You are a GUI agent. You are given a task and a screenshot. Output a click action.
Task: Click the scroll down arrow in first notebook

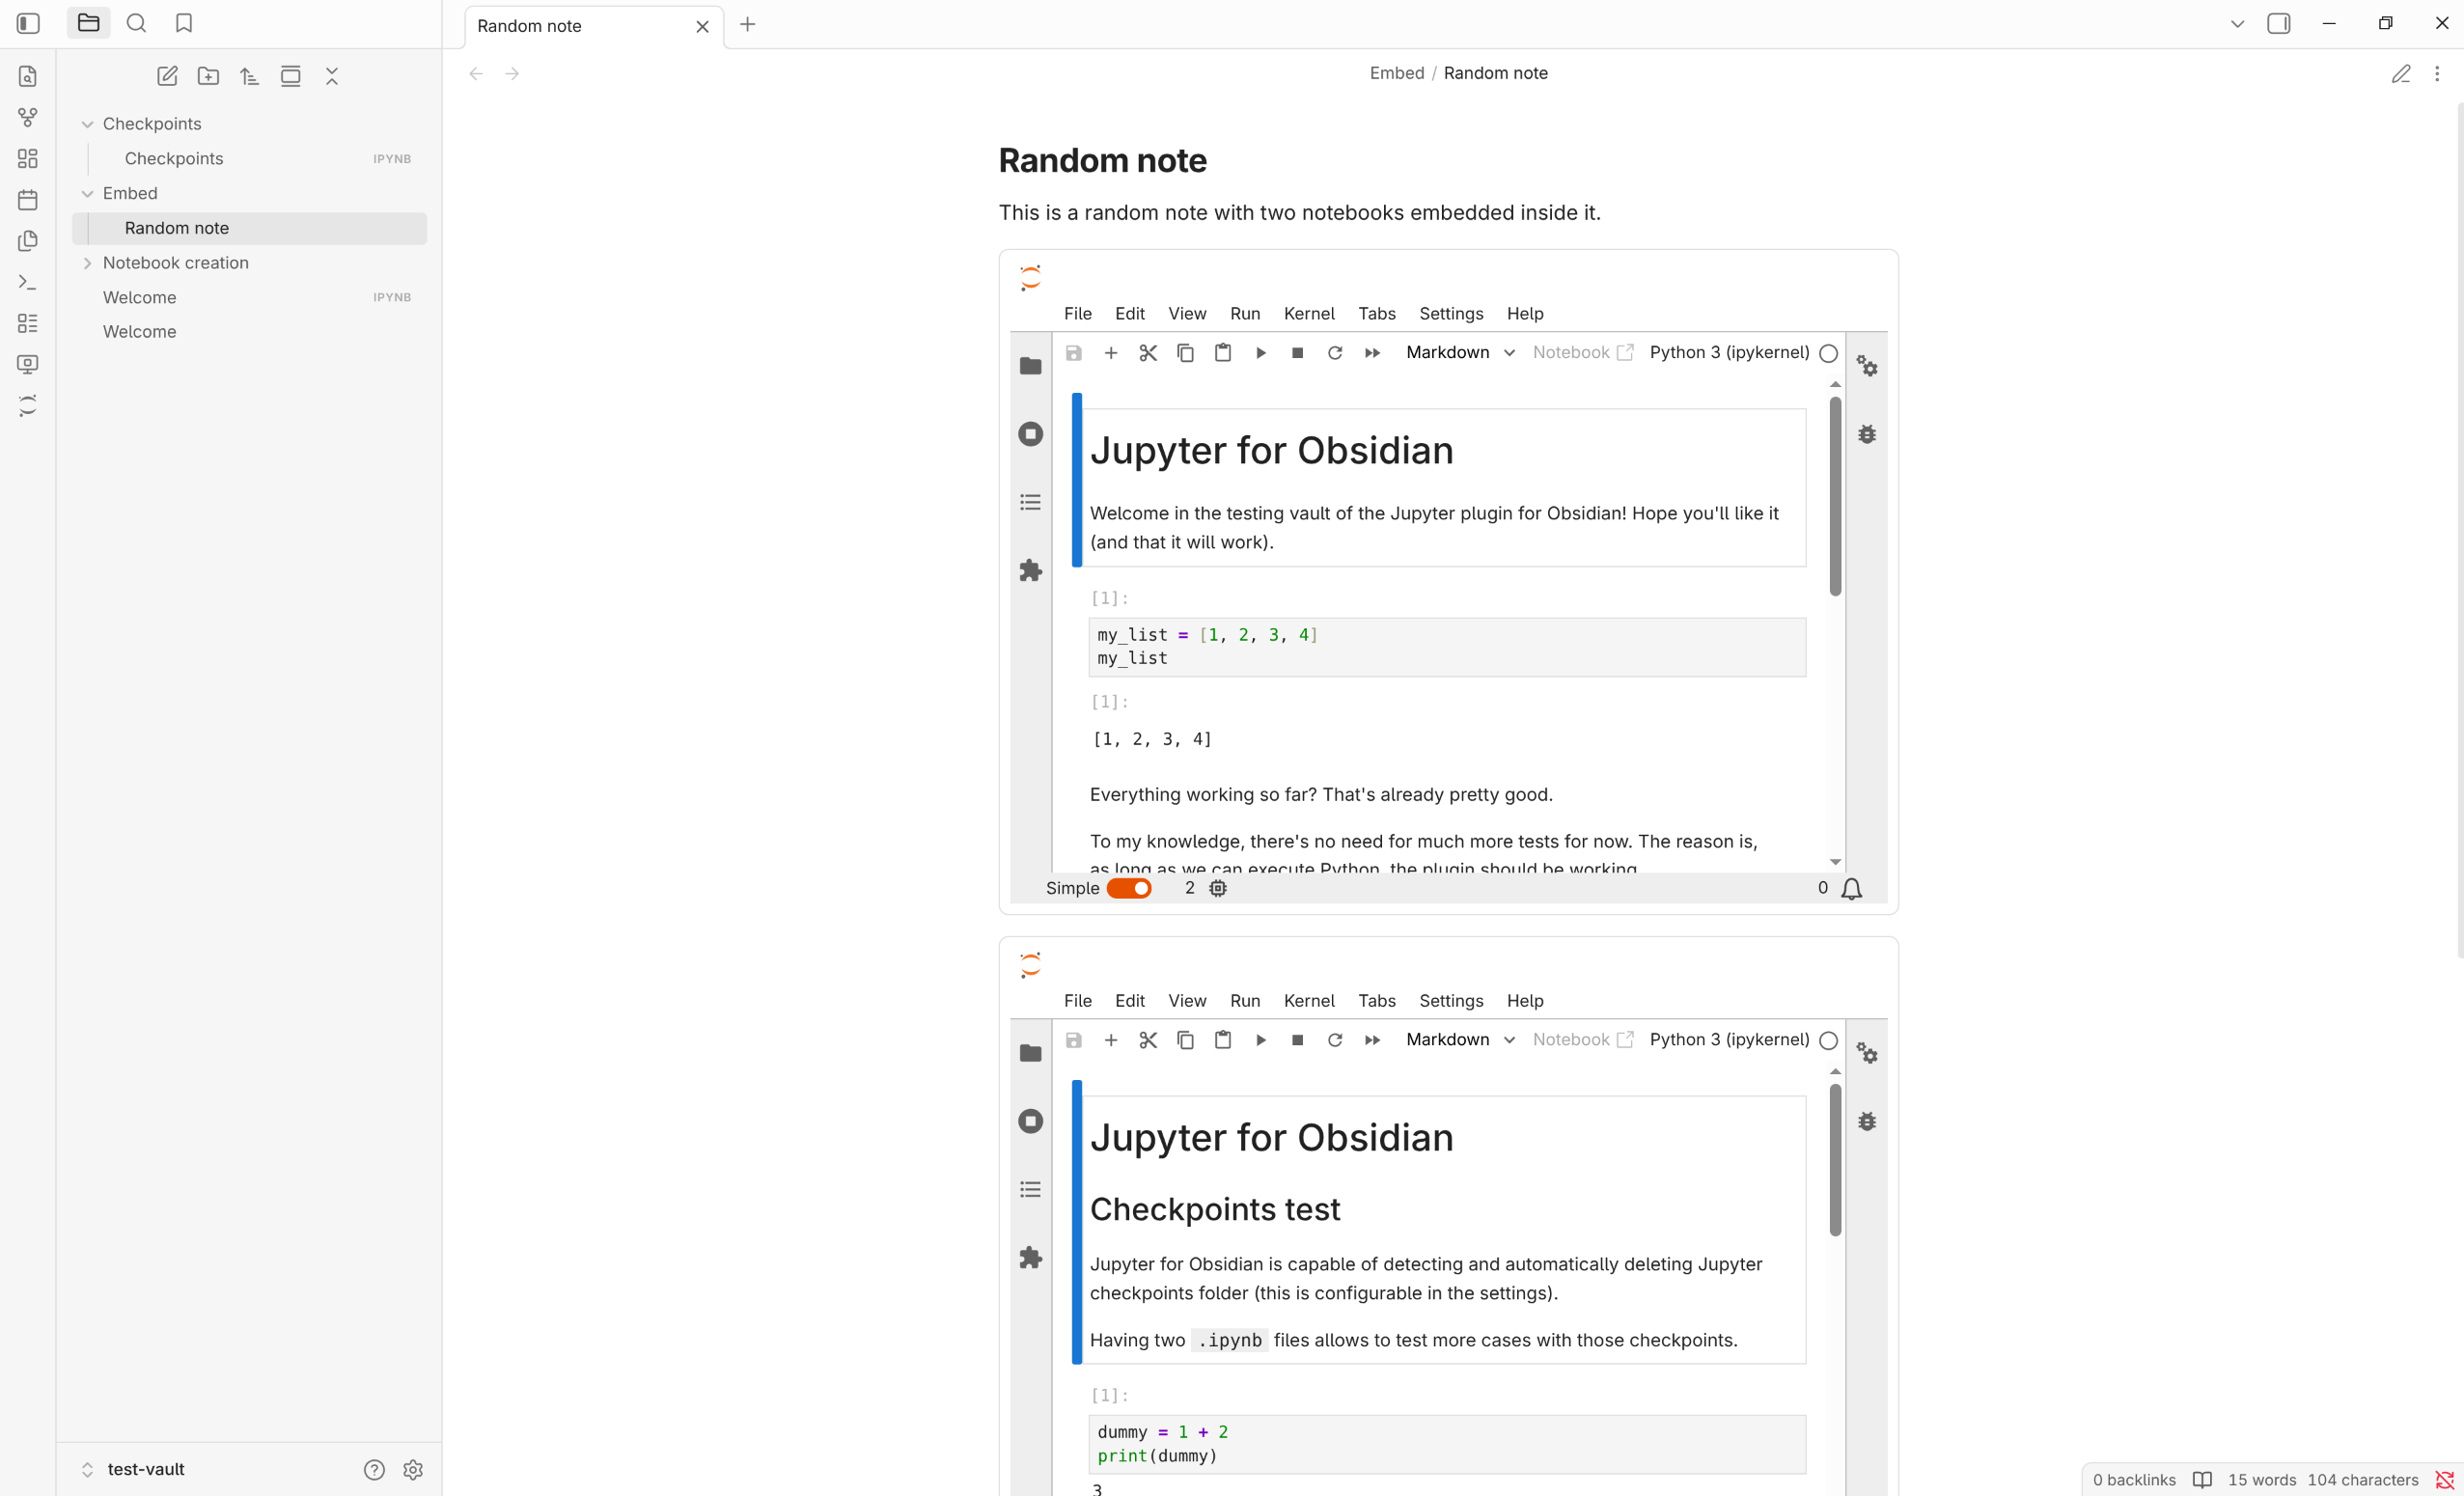1835,862
